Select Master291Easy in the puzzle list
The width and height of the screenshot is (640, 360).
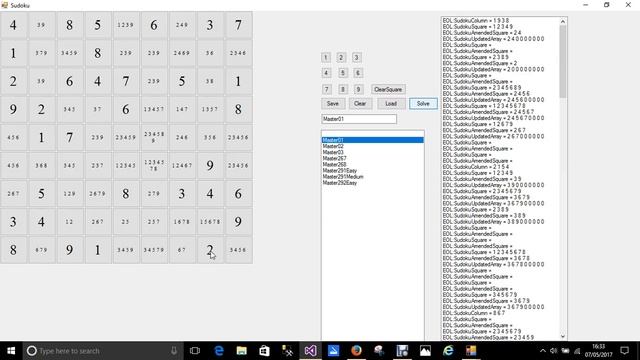click(372, 171)
